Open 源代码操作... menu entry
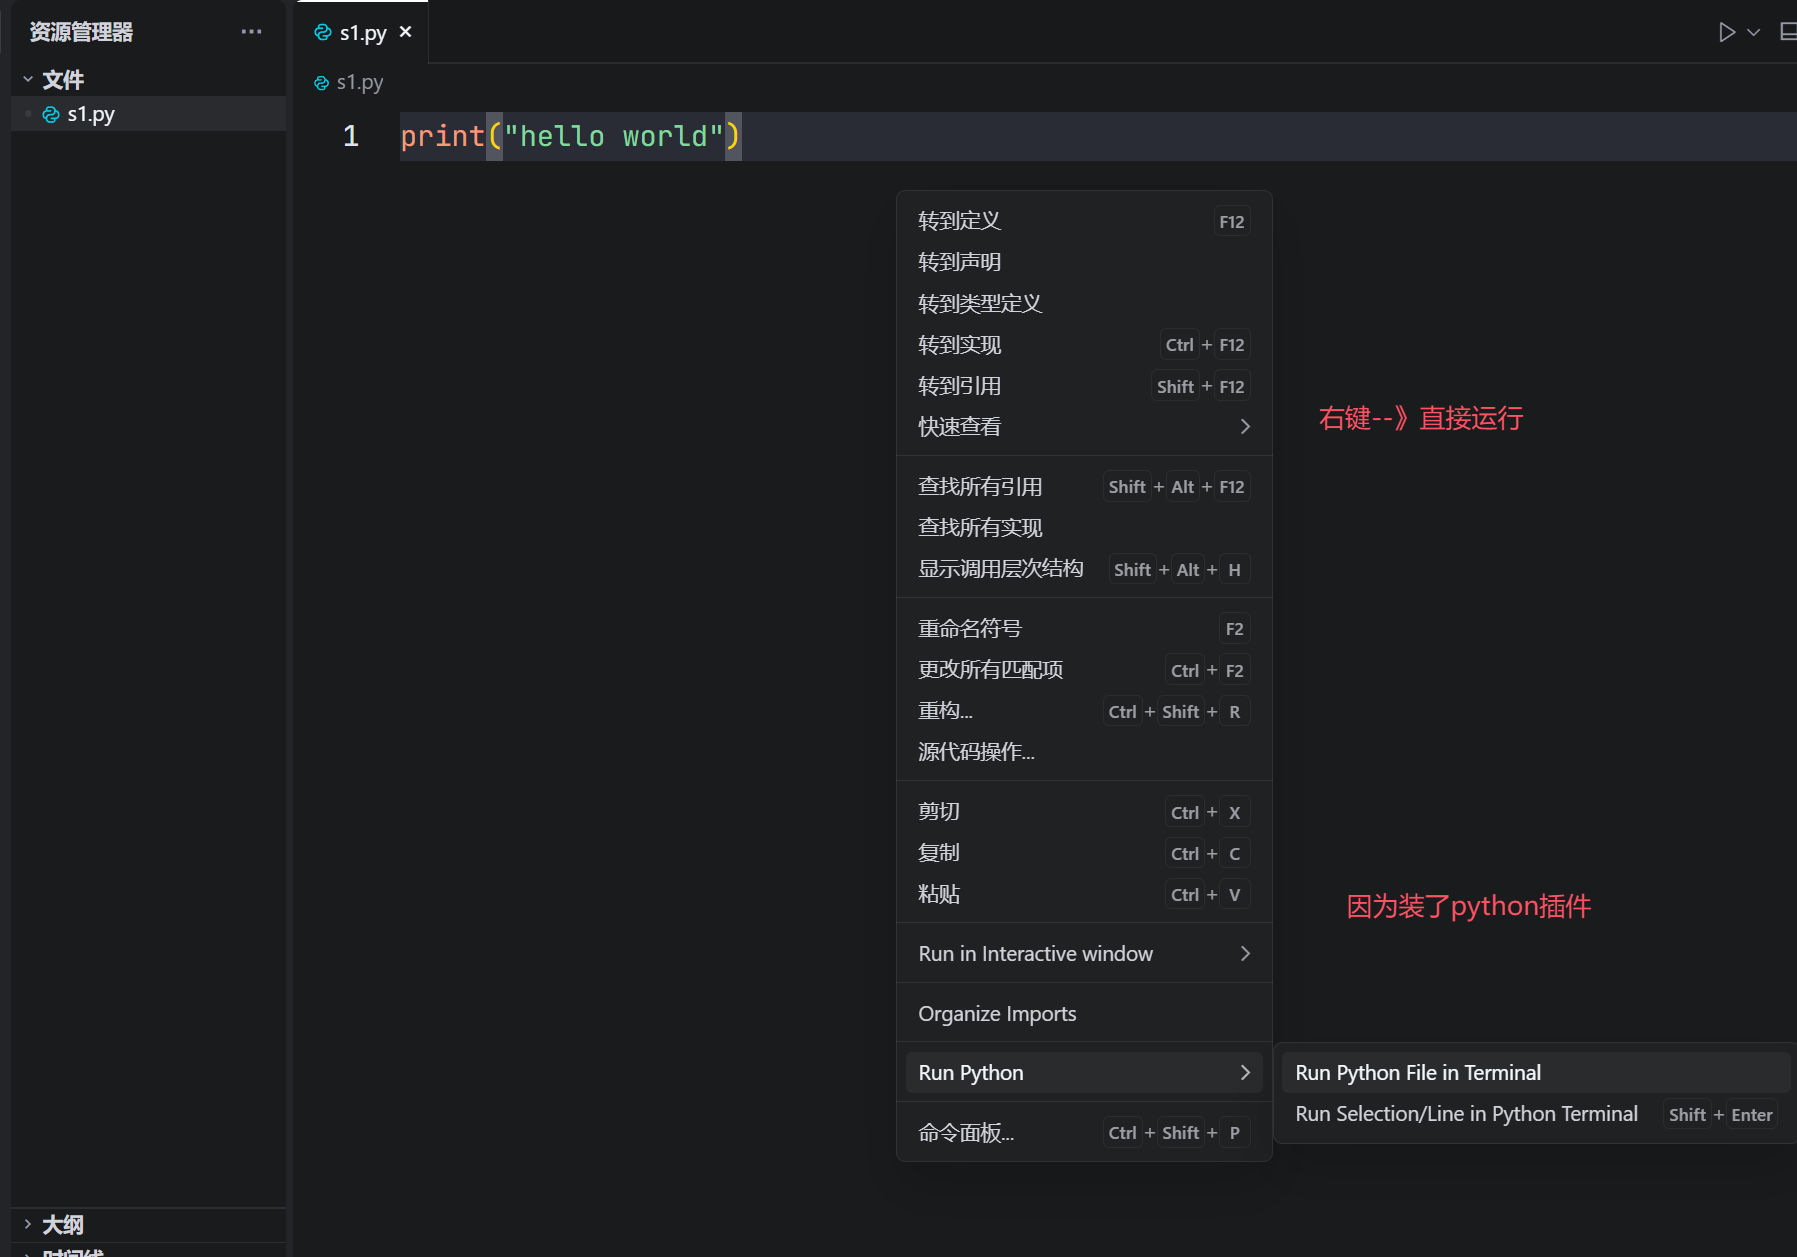This screenshot has width=1797, height=1257. [1084, 752]
